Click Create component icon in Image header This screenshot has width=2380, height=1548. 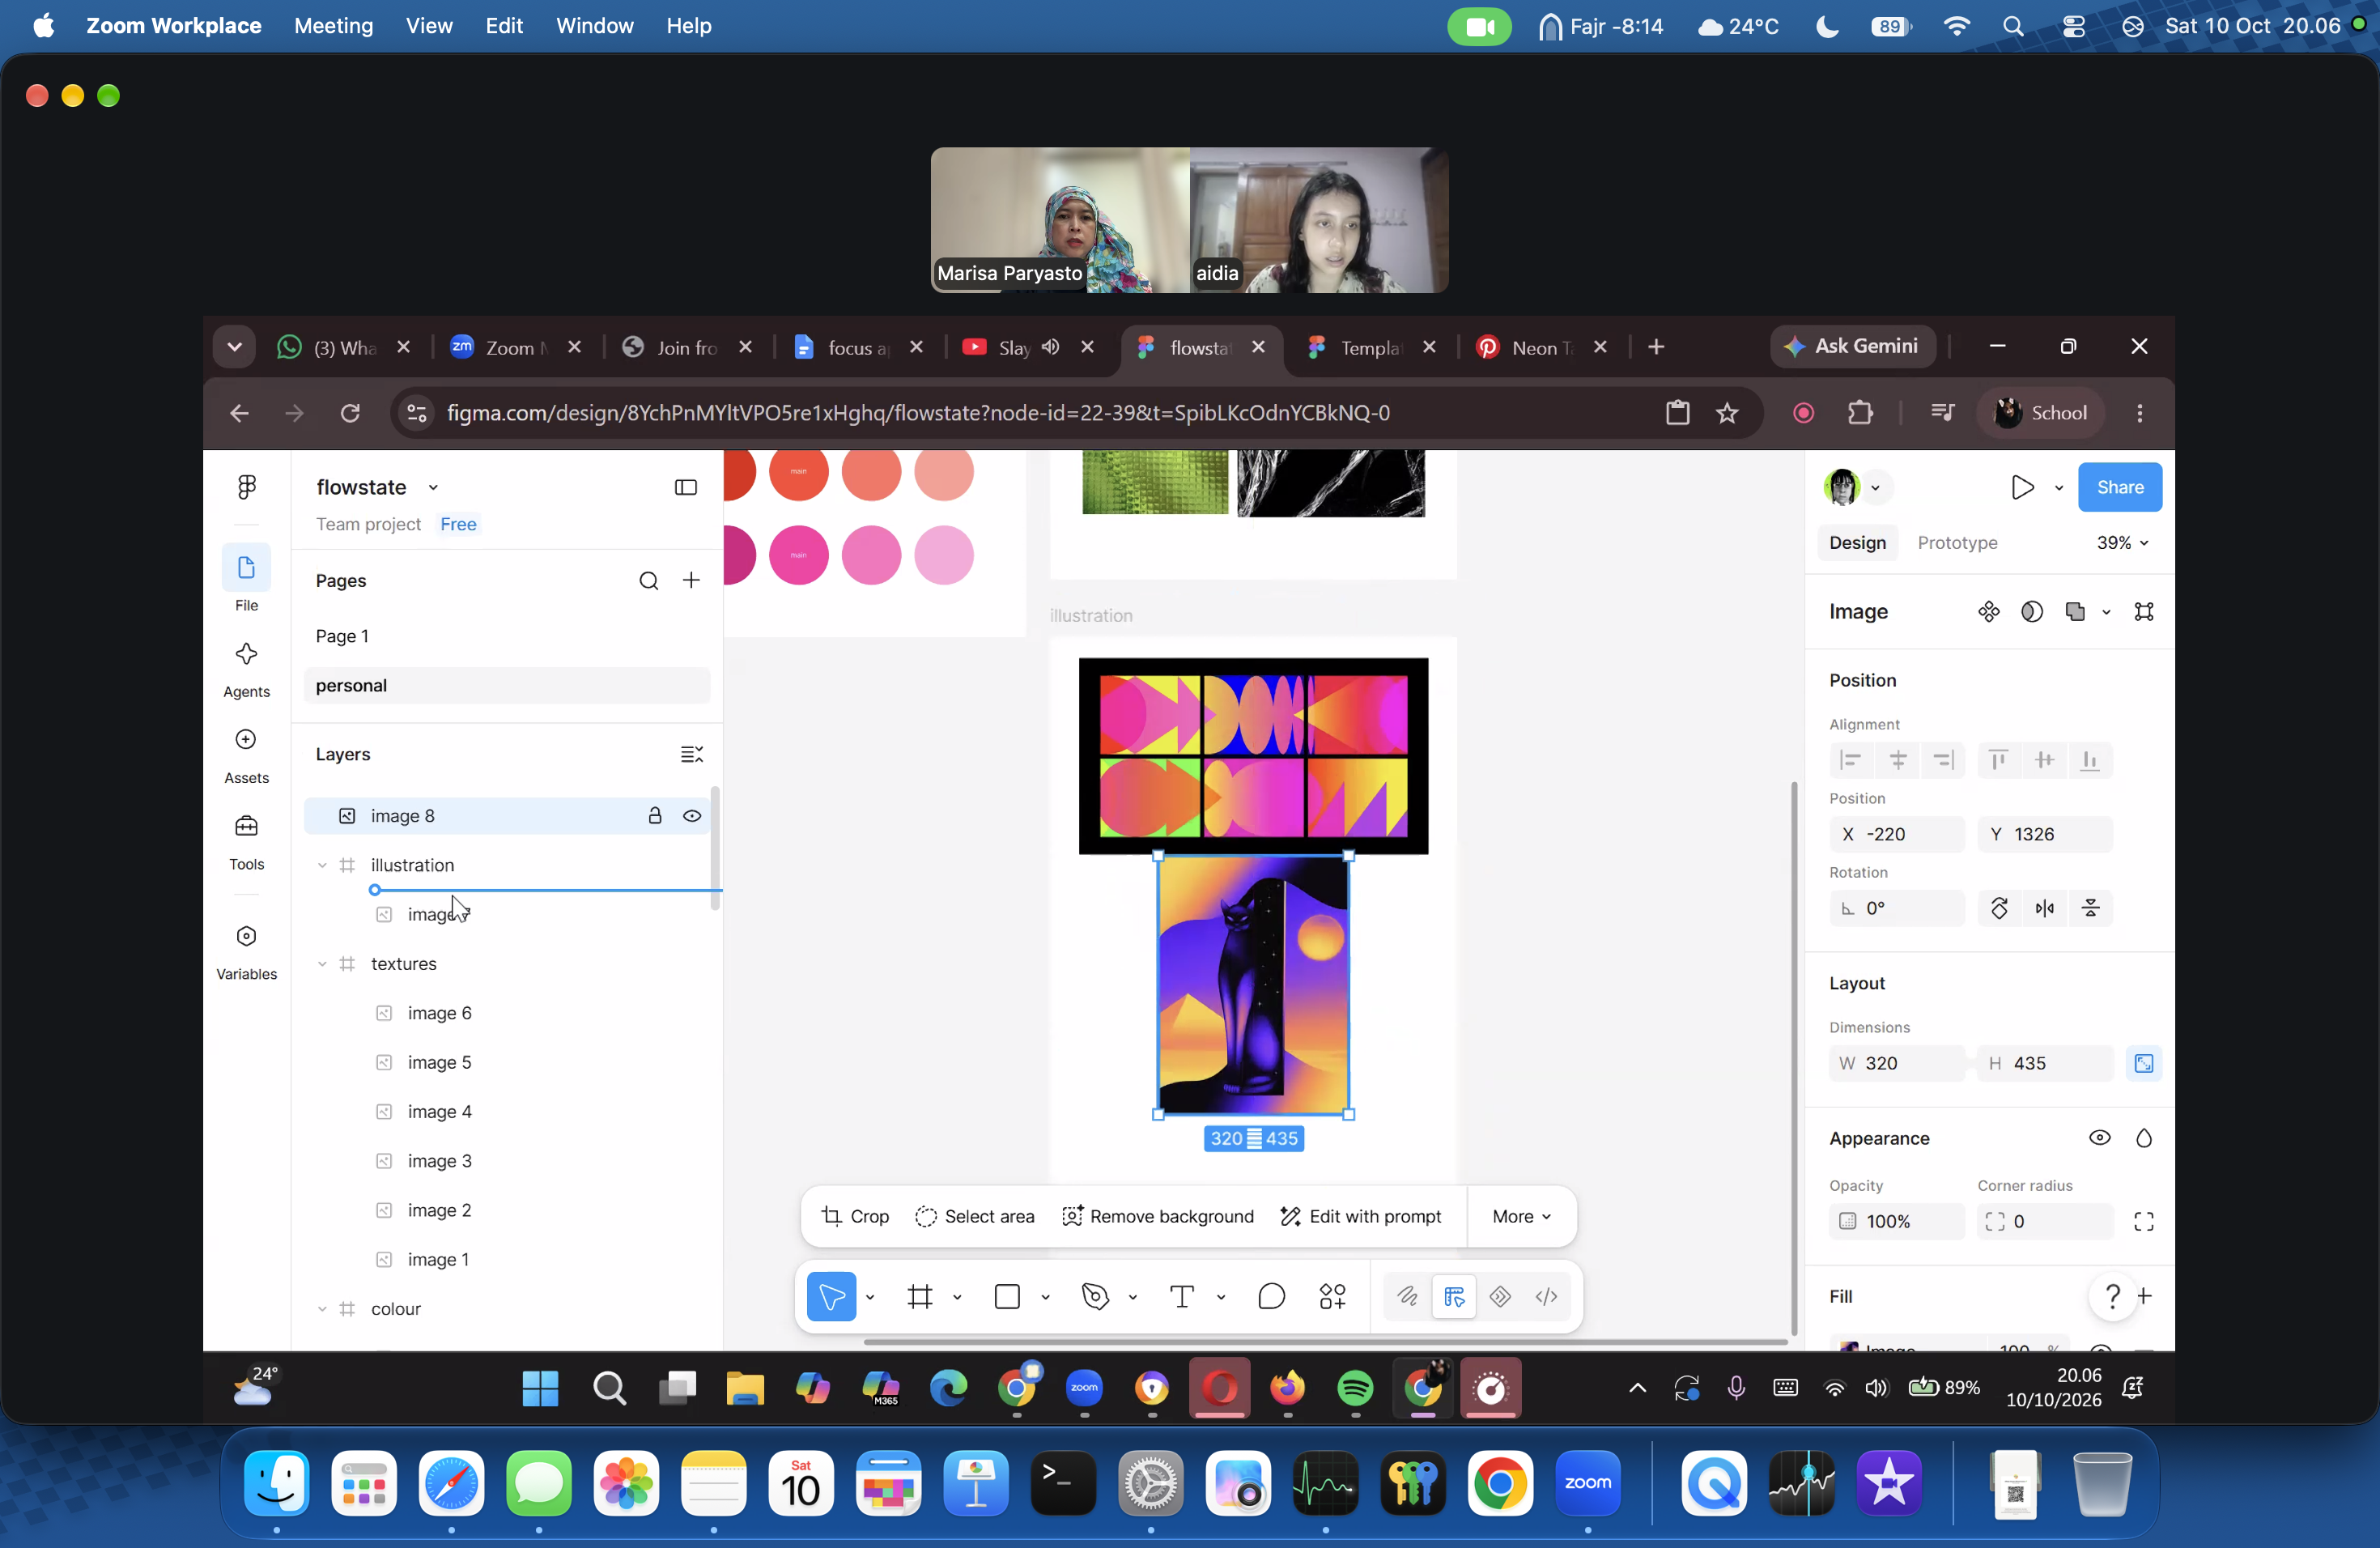1988,611
